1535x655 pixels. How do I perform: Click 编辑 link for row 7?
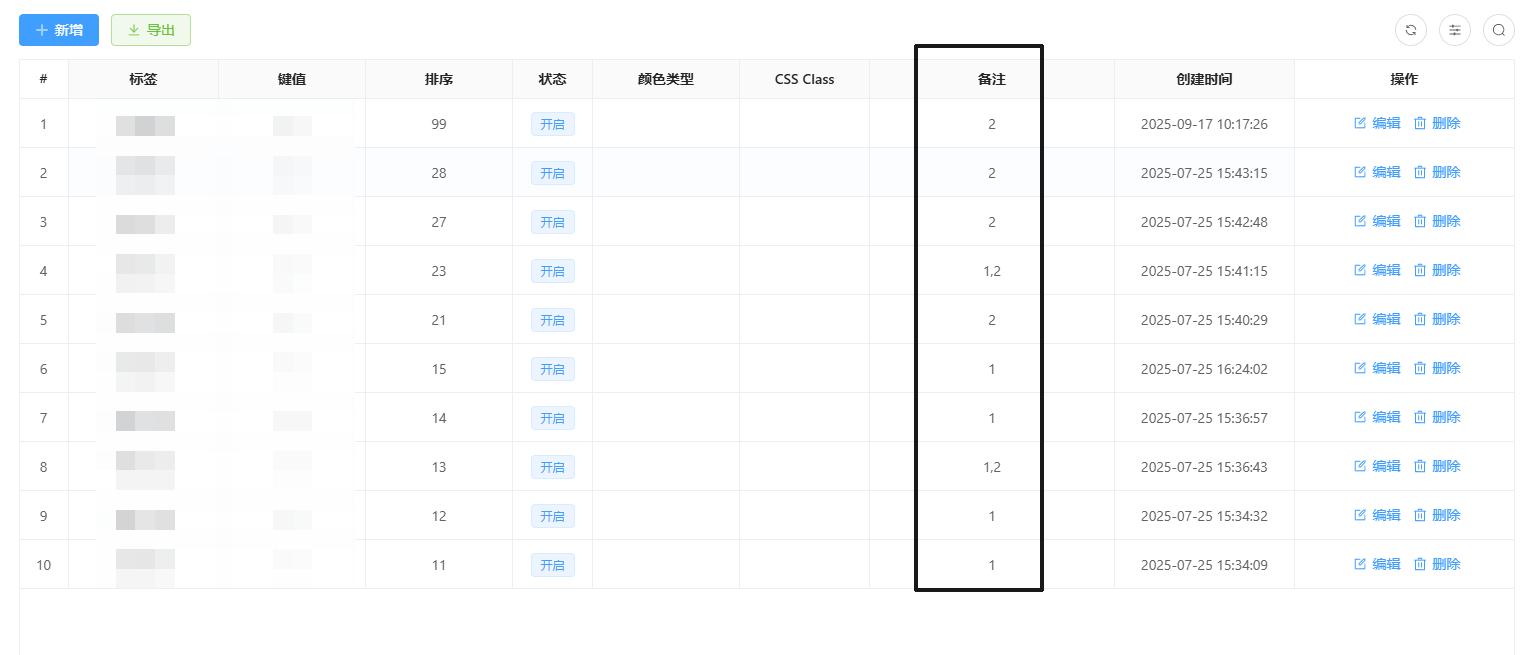pyautogui.click(x=1377, y=418)
